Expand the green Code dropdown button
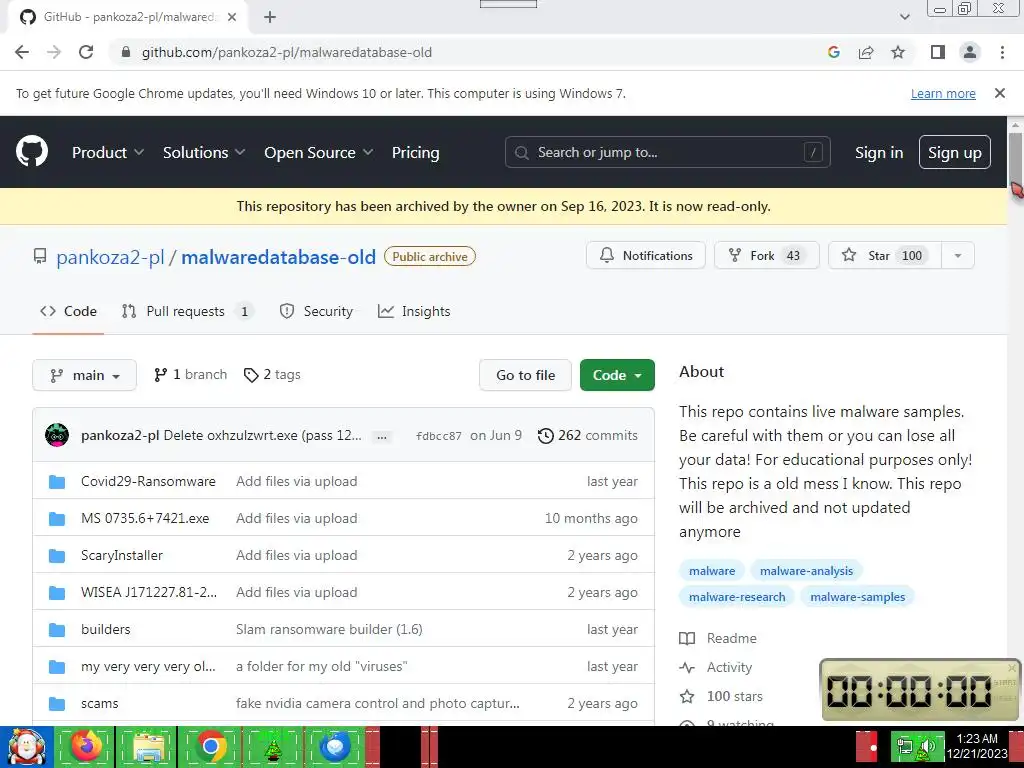1024x768 pixels. tap(617, 375)
